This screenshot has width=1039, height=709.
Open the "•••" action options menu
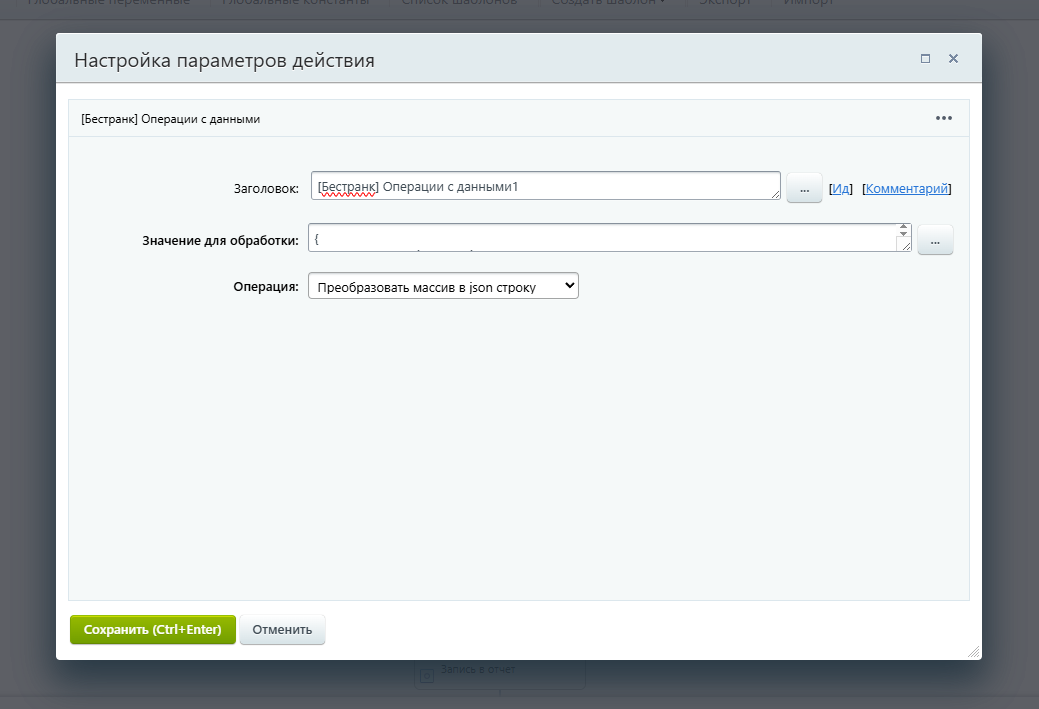(x=942, y=117)
